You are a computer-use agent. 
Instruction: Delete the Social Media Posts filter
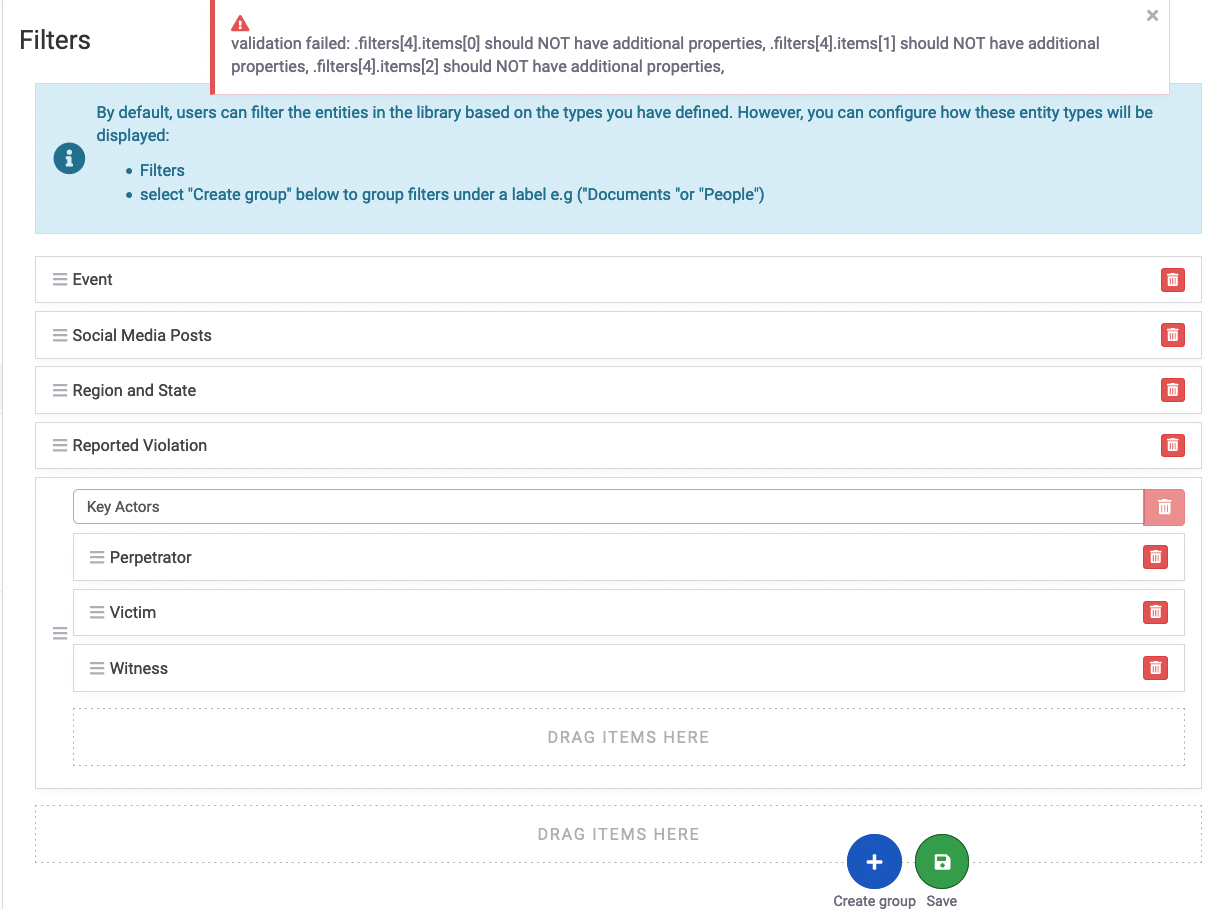pyautogui.click(x=1172, y=335)
